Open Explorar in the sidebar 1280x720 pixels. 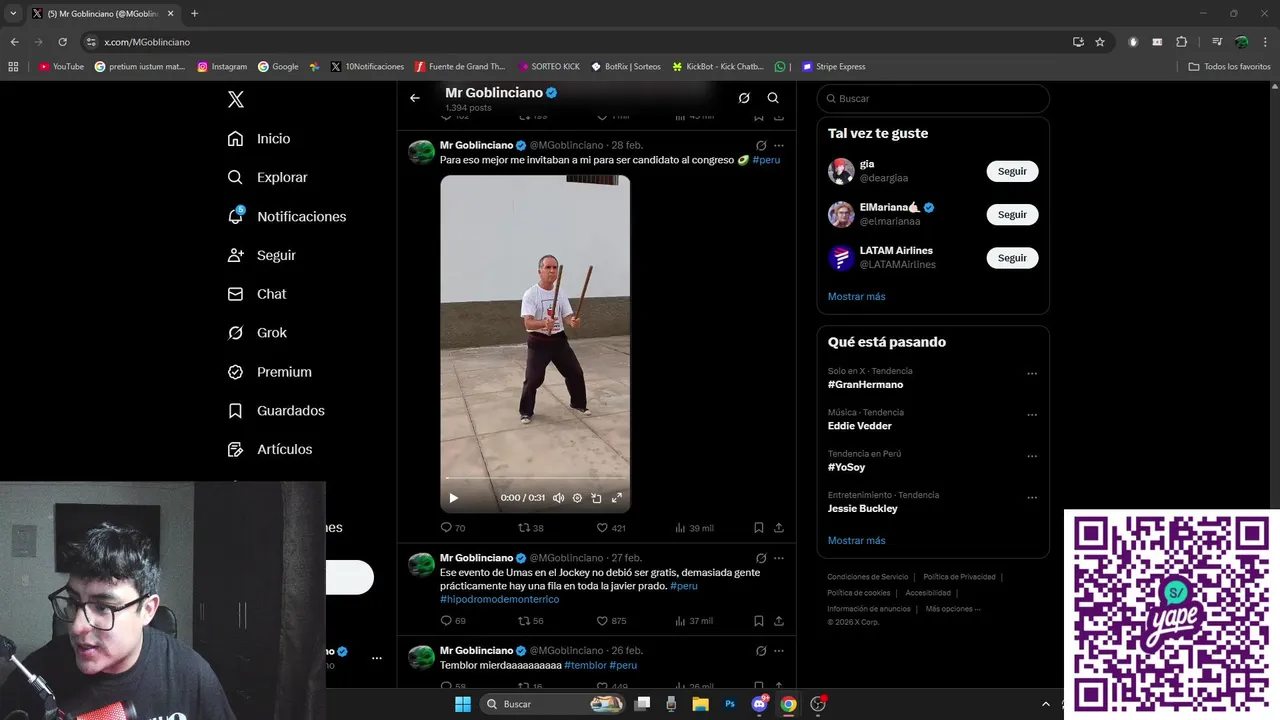coord(267,177)
